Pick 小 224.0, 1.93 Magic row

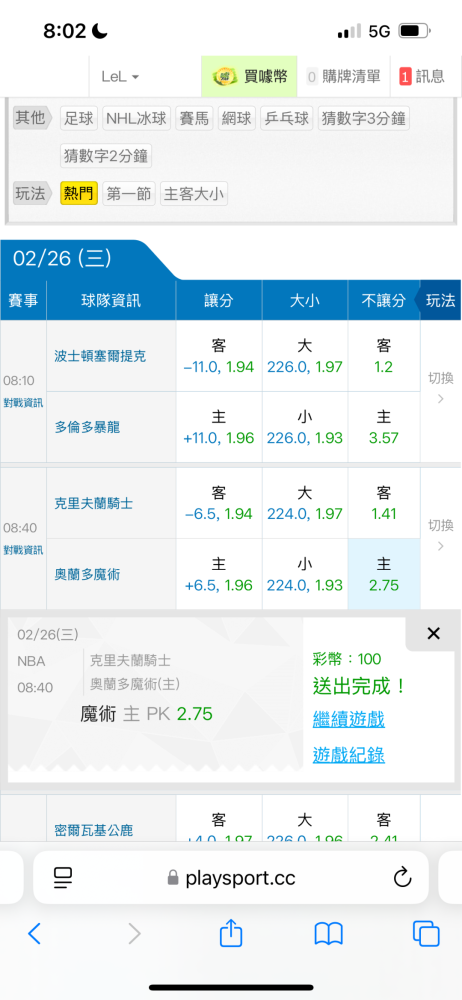pos(304,575)
